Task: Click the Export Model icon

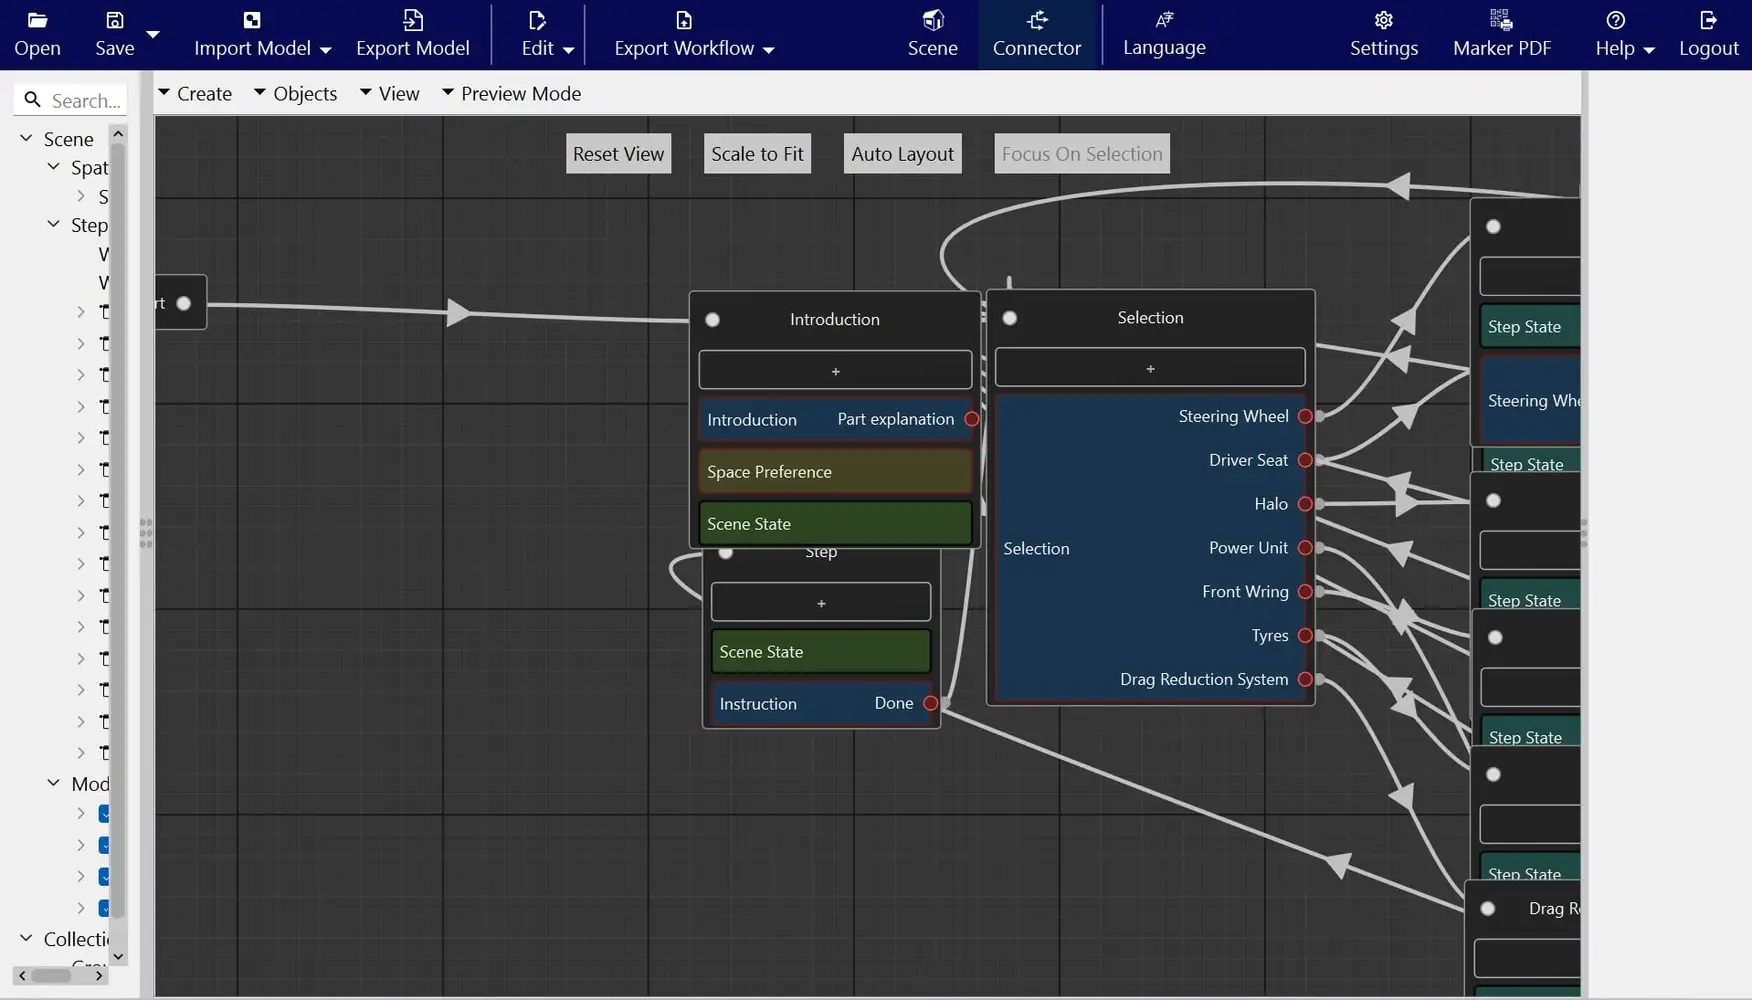Action: click(x=413, y=20)
